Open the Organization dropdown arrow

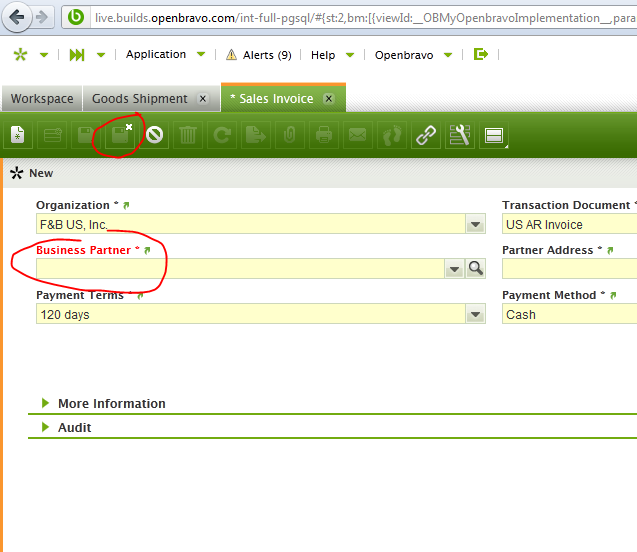[x=475, y=224]
